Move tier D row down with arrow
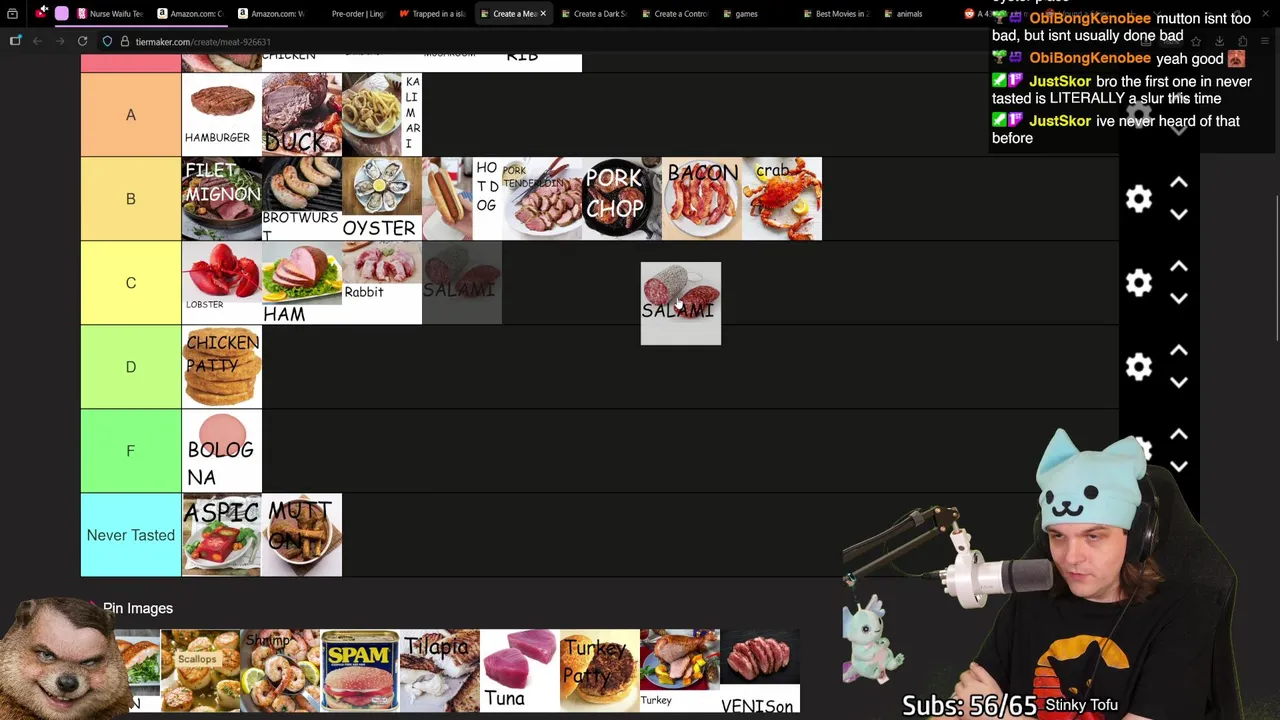 (x=1179, y=382)
